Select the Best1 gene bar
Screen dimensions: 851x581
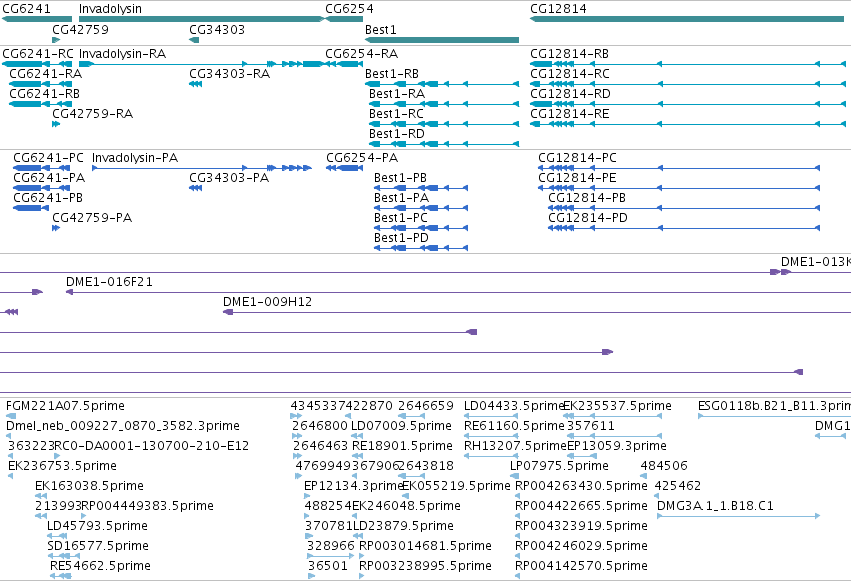[x=442, y=40]
